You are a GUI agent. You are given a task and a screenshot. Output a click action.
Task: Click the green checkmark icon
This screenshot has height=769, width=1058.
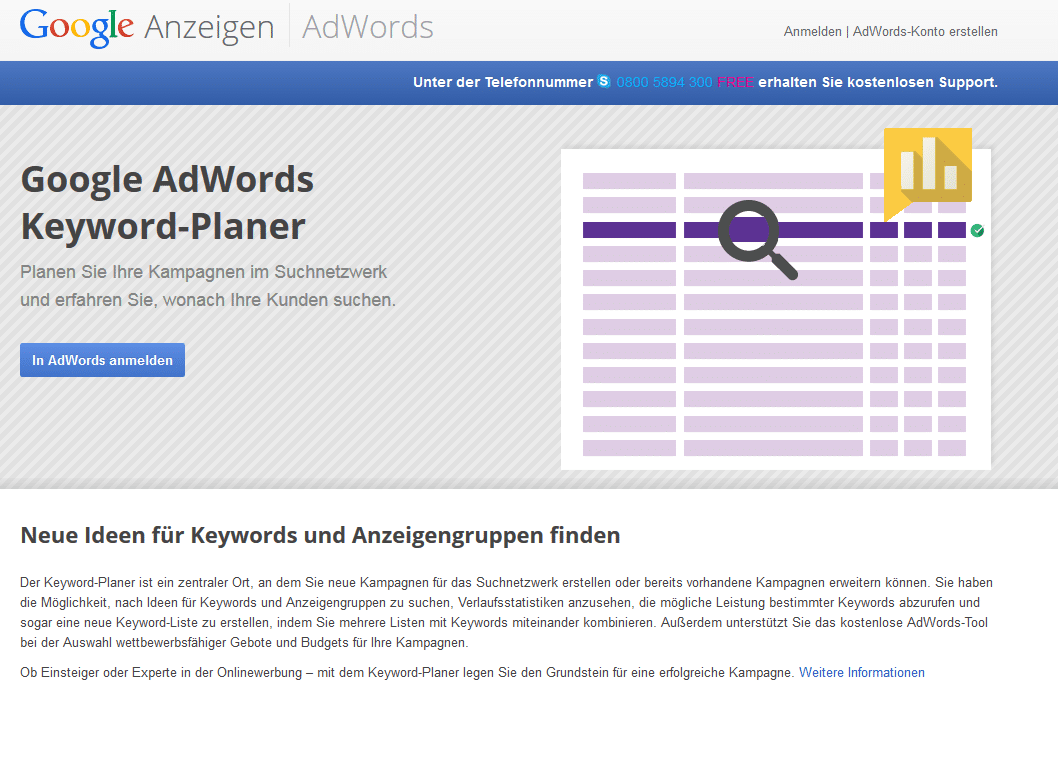977,231
